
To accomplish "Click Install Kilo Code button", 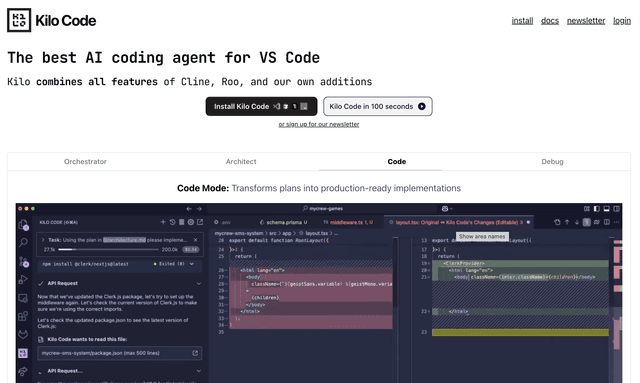I will coord(261,107).
